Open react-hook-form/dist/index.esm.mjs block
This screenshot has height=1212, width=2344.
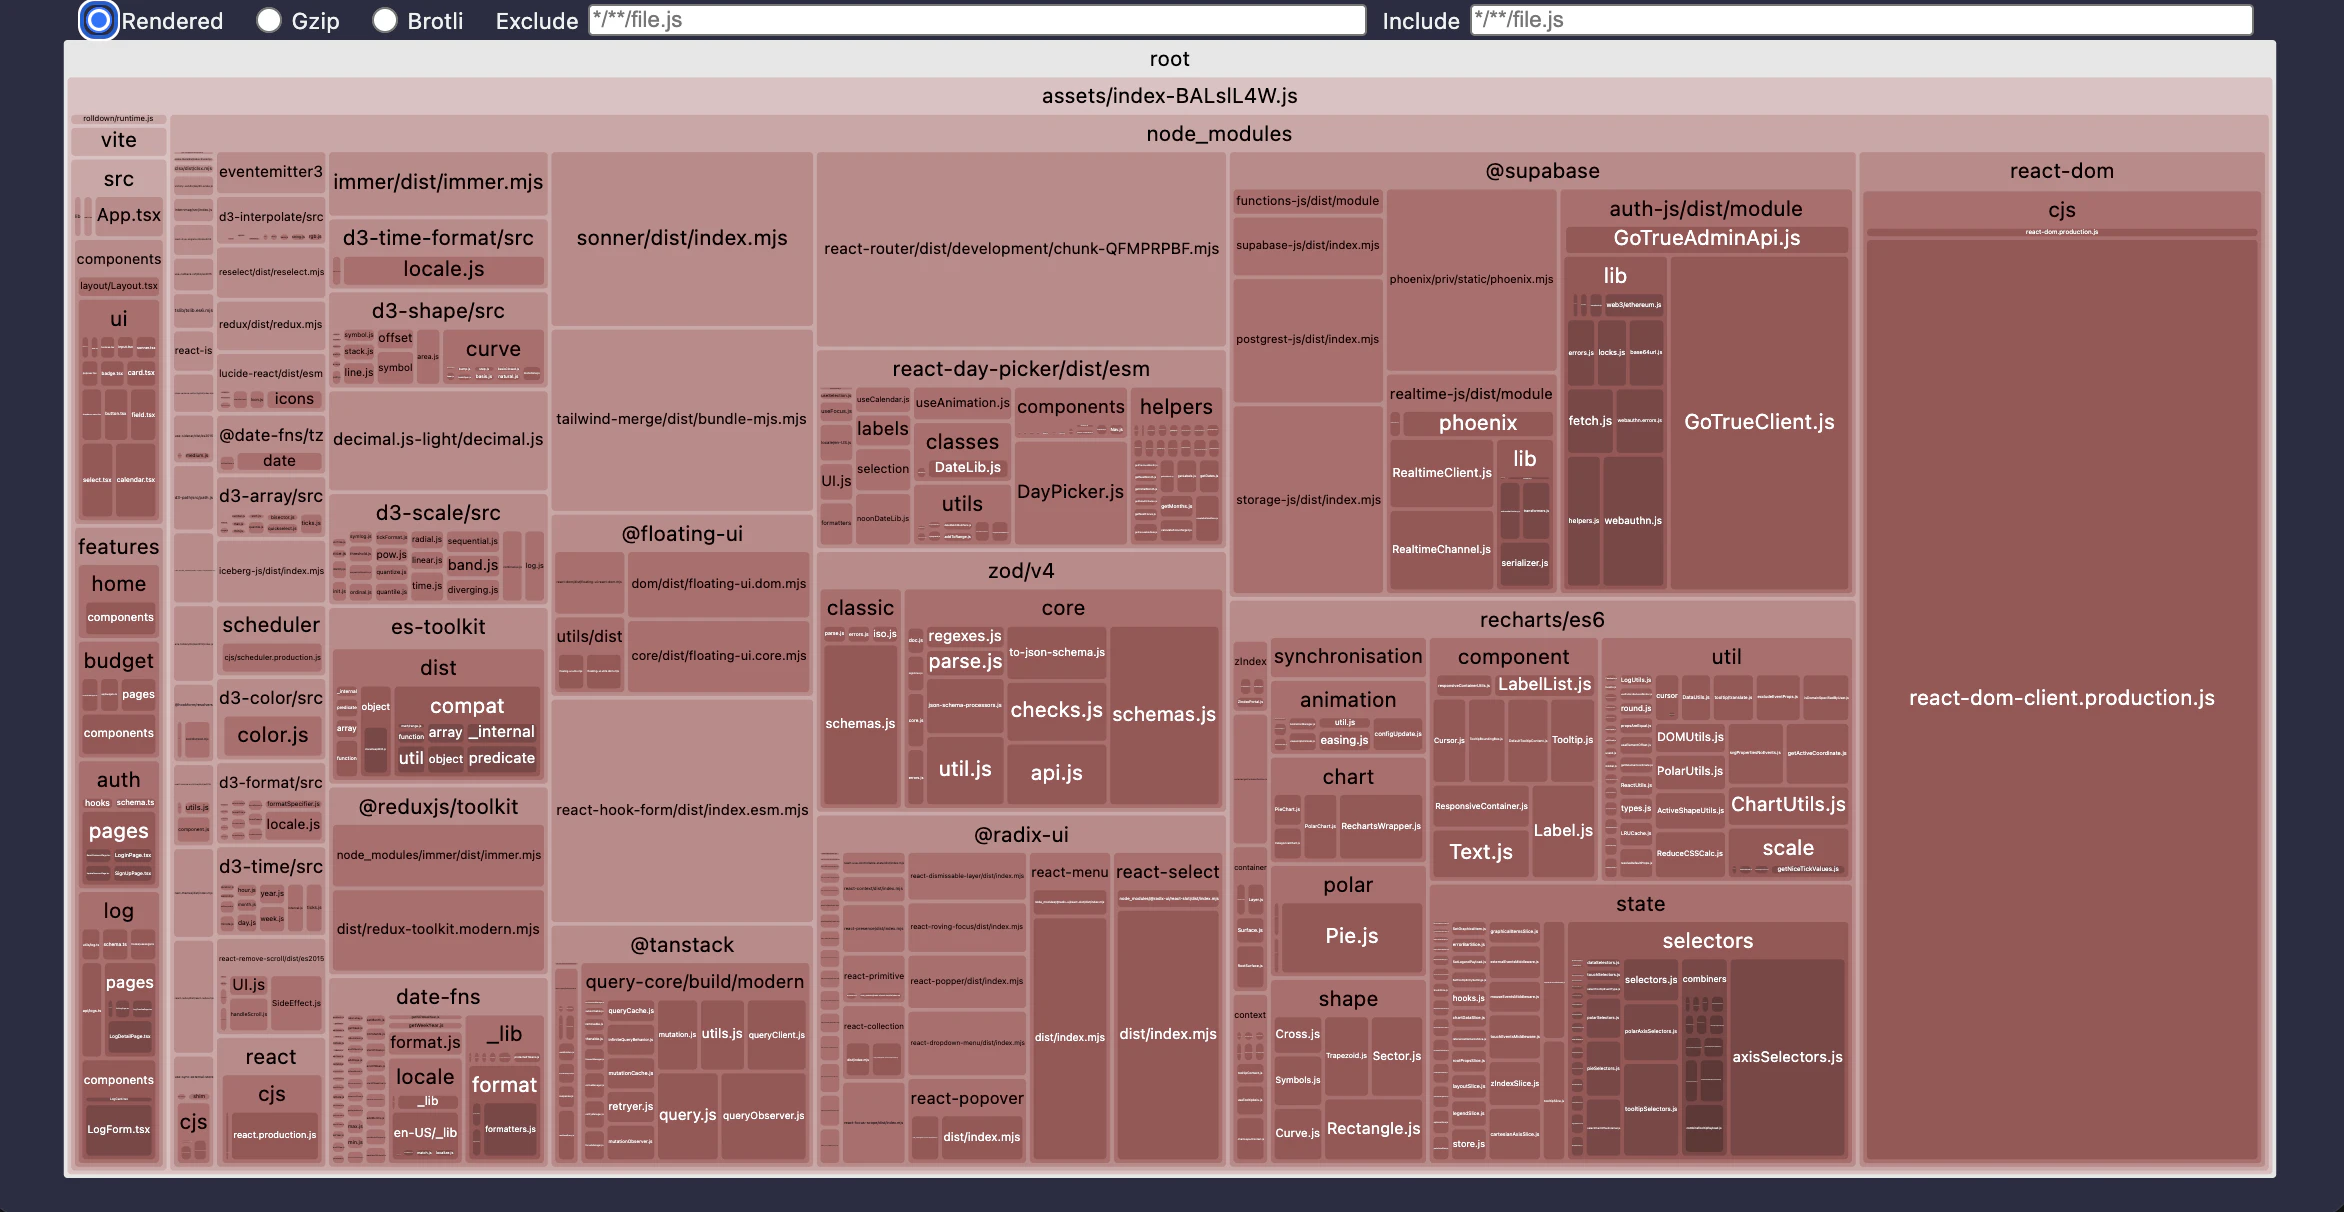coord(682,810)
